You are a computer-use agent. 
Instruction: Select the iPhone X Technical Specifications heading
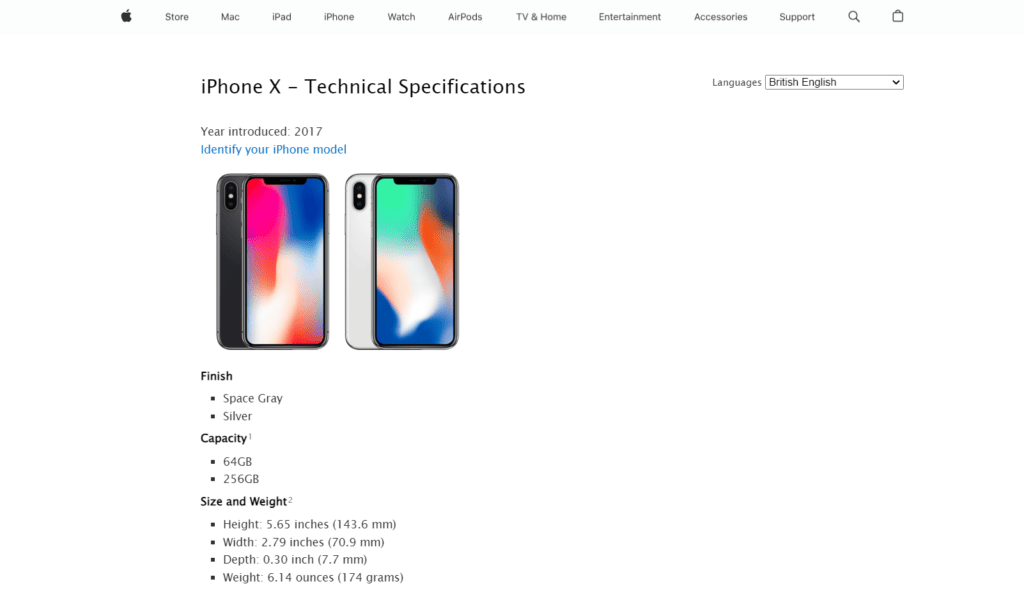coord(363,87)
